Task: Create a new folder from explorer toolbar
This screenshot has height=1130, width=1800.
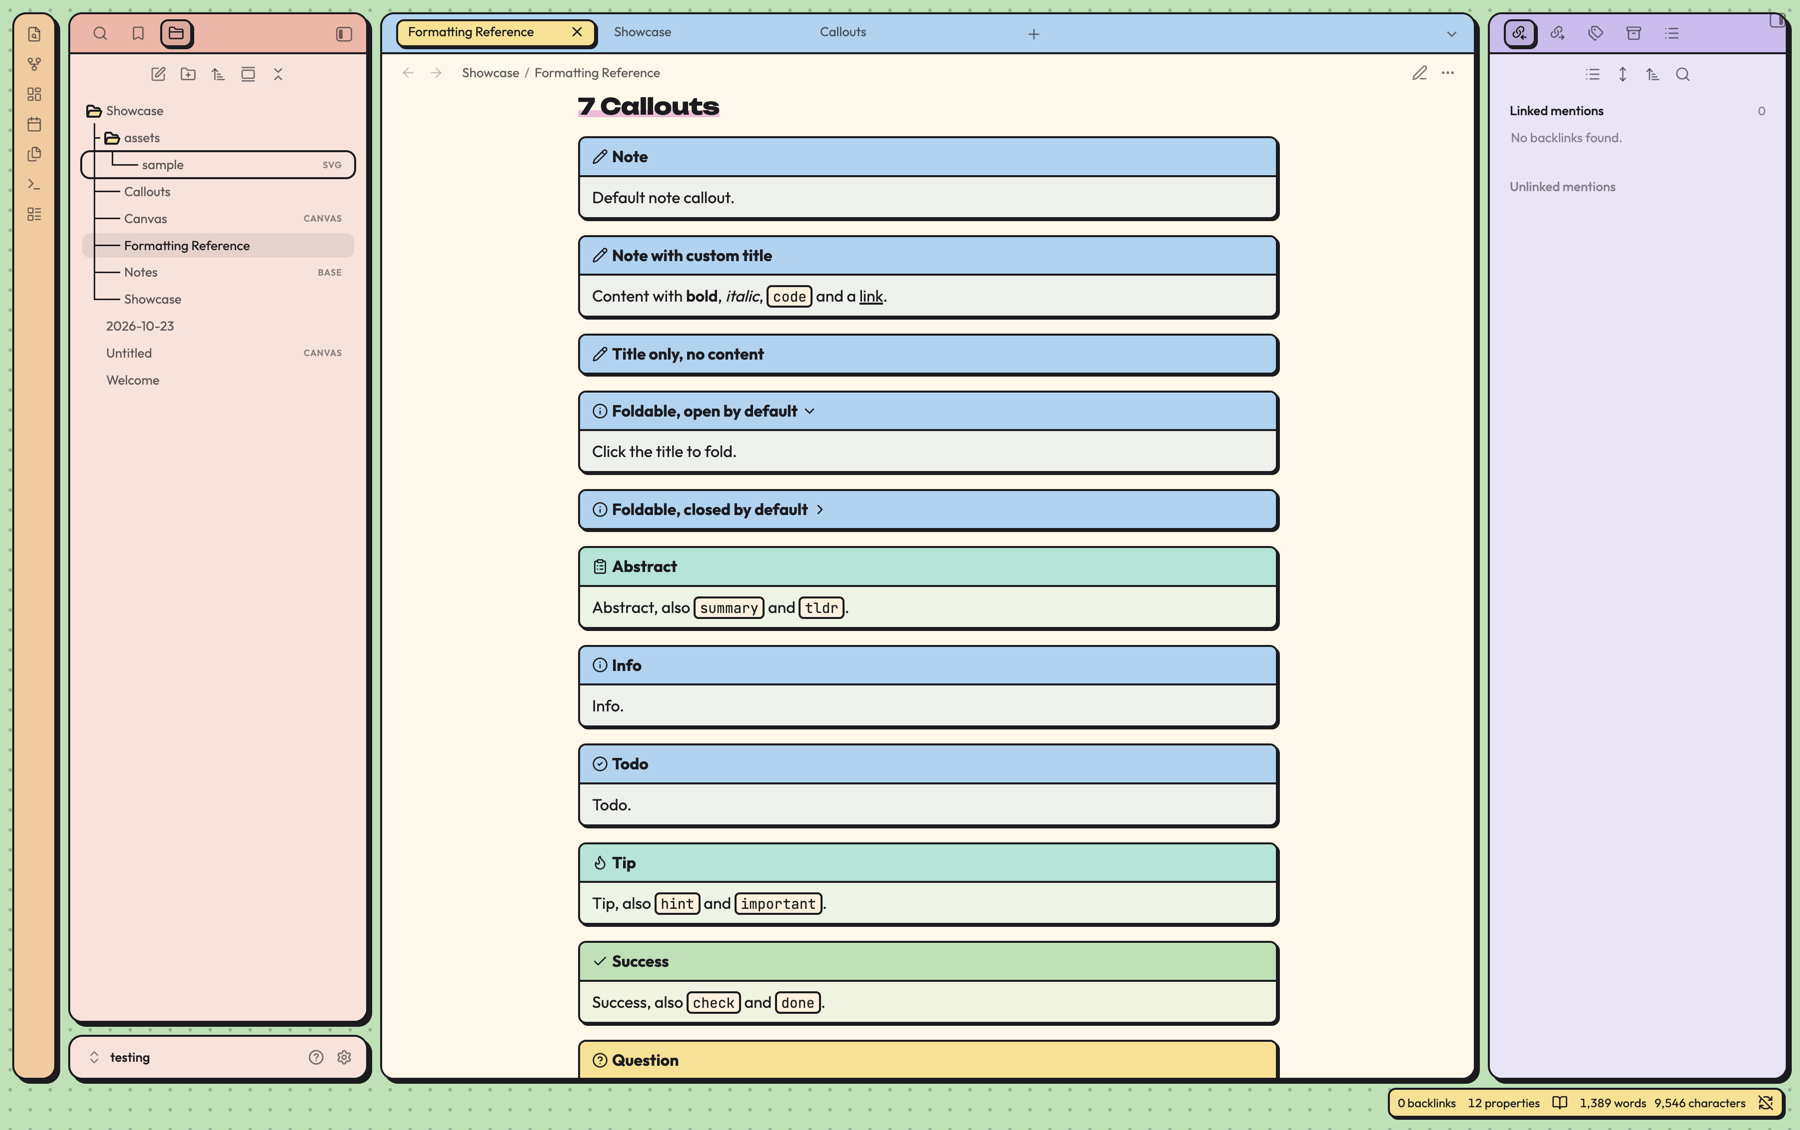Action: pyautogui.click(x=188, y=74)
